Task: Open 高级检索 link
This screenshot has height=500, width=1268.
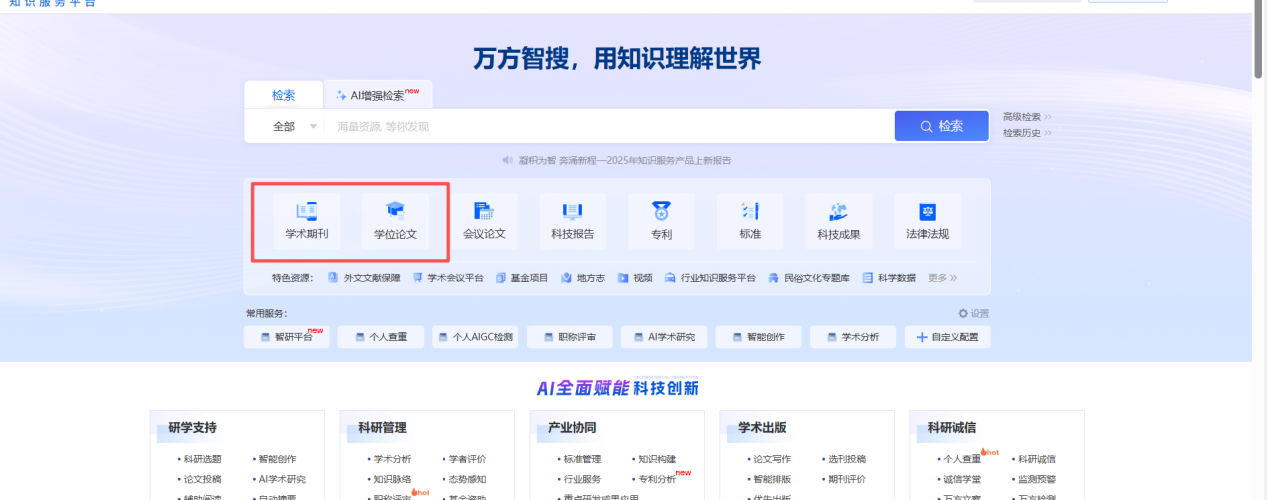Action: pyautogui.click(x=1027, y=117)
